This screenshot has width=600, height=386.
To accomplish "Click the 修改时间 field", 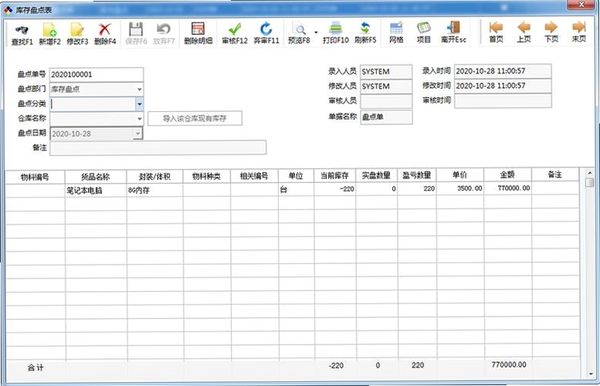I will coord(503,86).
